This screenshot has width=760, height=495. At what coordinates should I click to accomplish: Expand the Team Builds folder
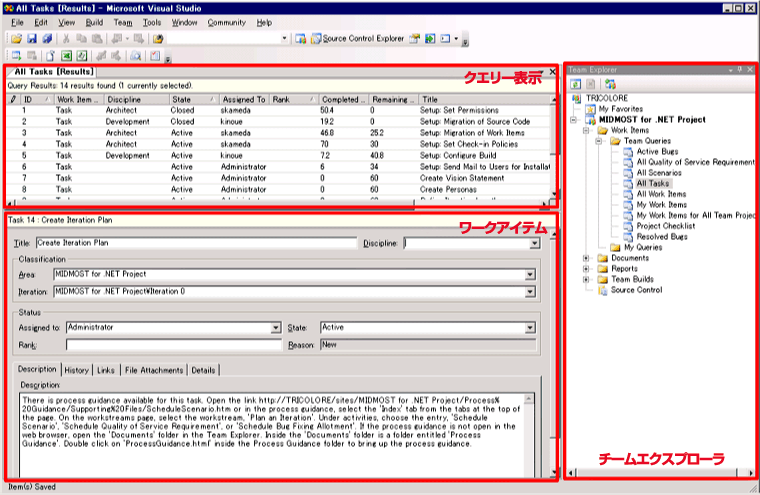(x=586, y=280)
